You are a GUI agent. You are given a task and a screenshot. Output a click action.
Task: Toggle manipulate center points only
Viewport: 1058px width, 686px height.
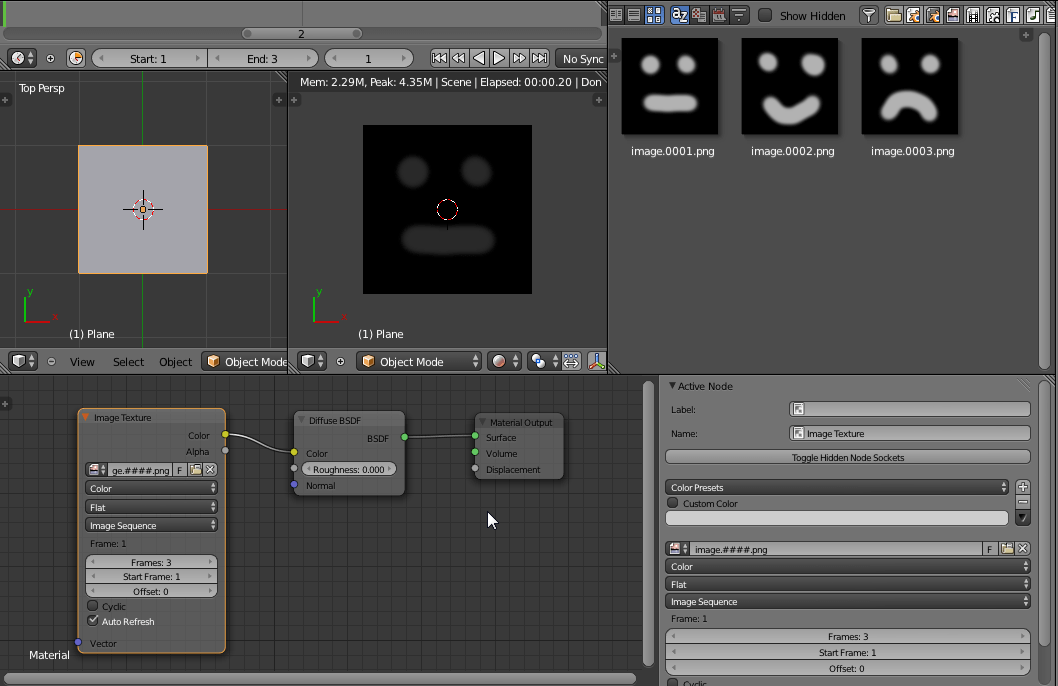[571, 362]
